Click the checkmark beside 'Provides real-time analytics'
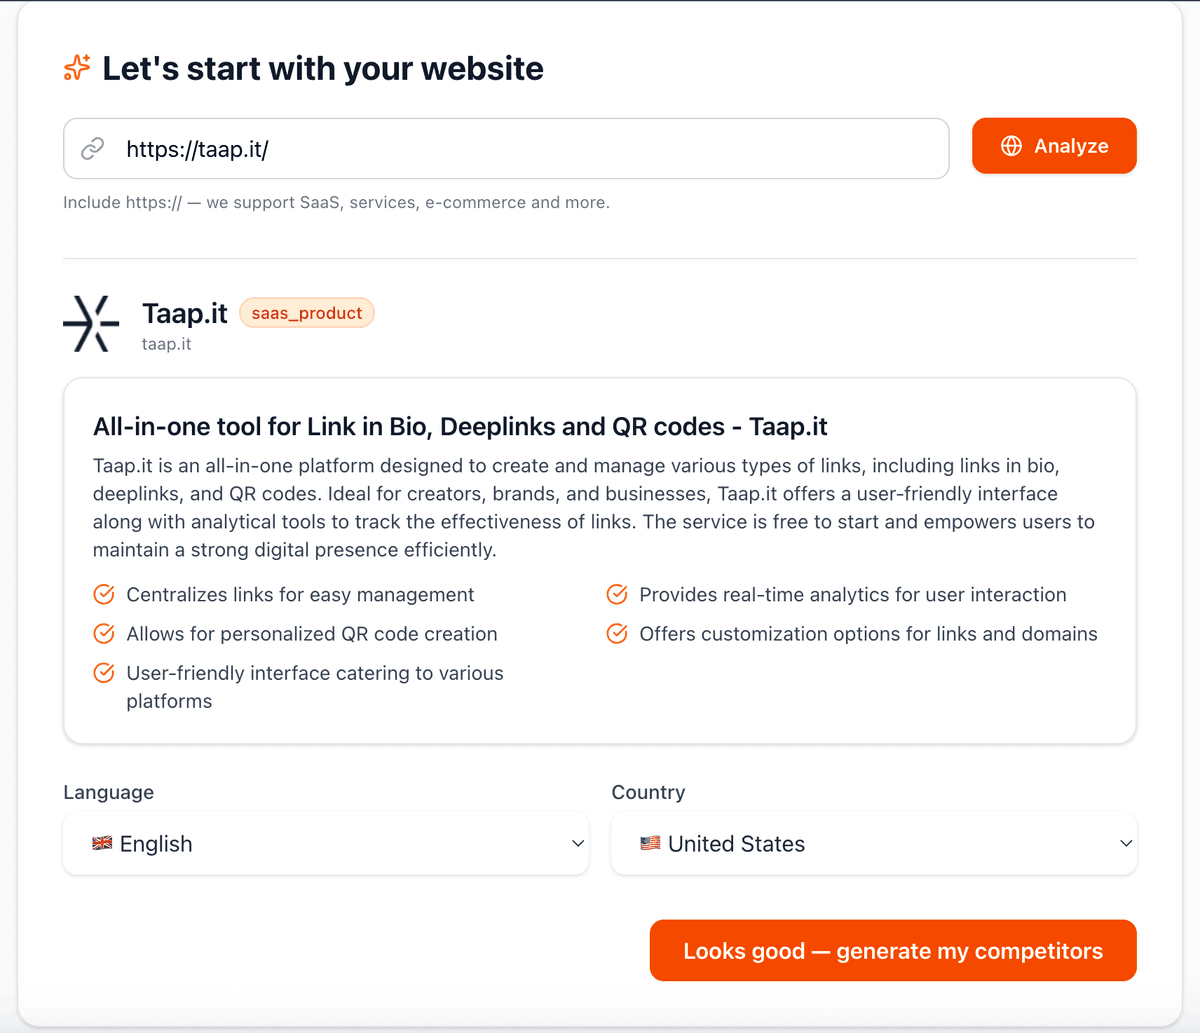 (616, 594)
